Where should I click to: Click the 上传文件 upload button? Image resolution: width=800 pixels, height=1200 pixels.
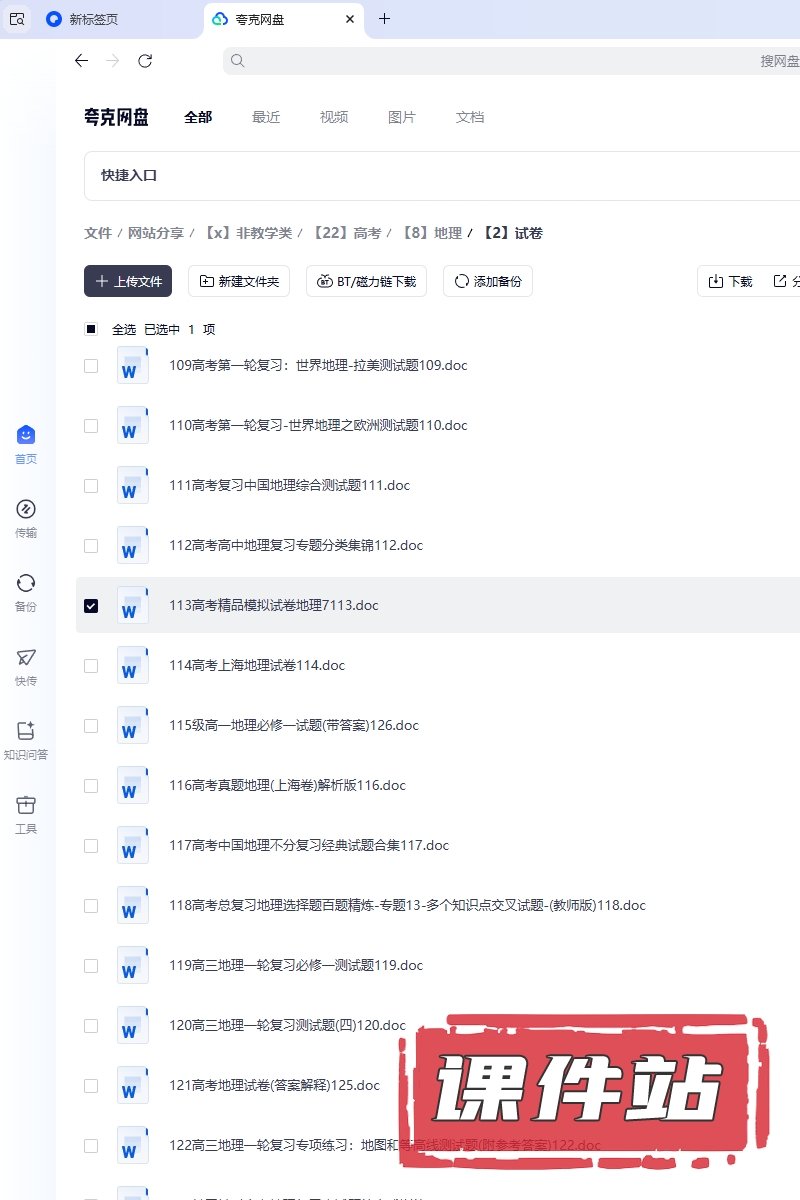(128, 282)
